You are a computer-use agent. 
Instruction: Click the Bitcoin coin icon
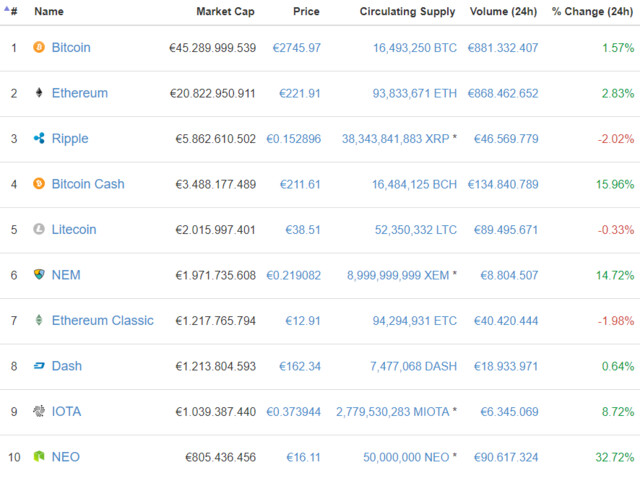39,47
